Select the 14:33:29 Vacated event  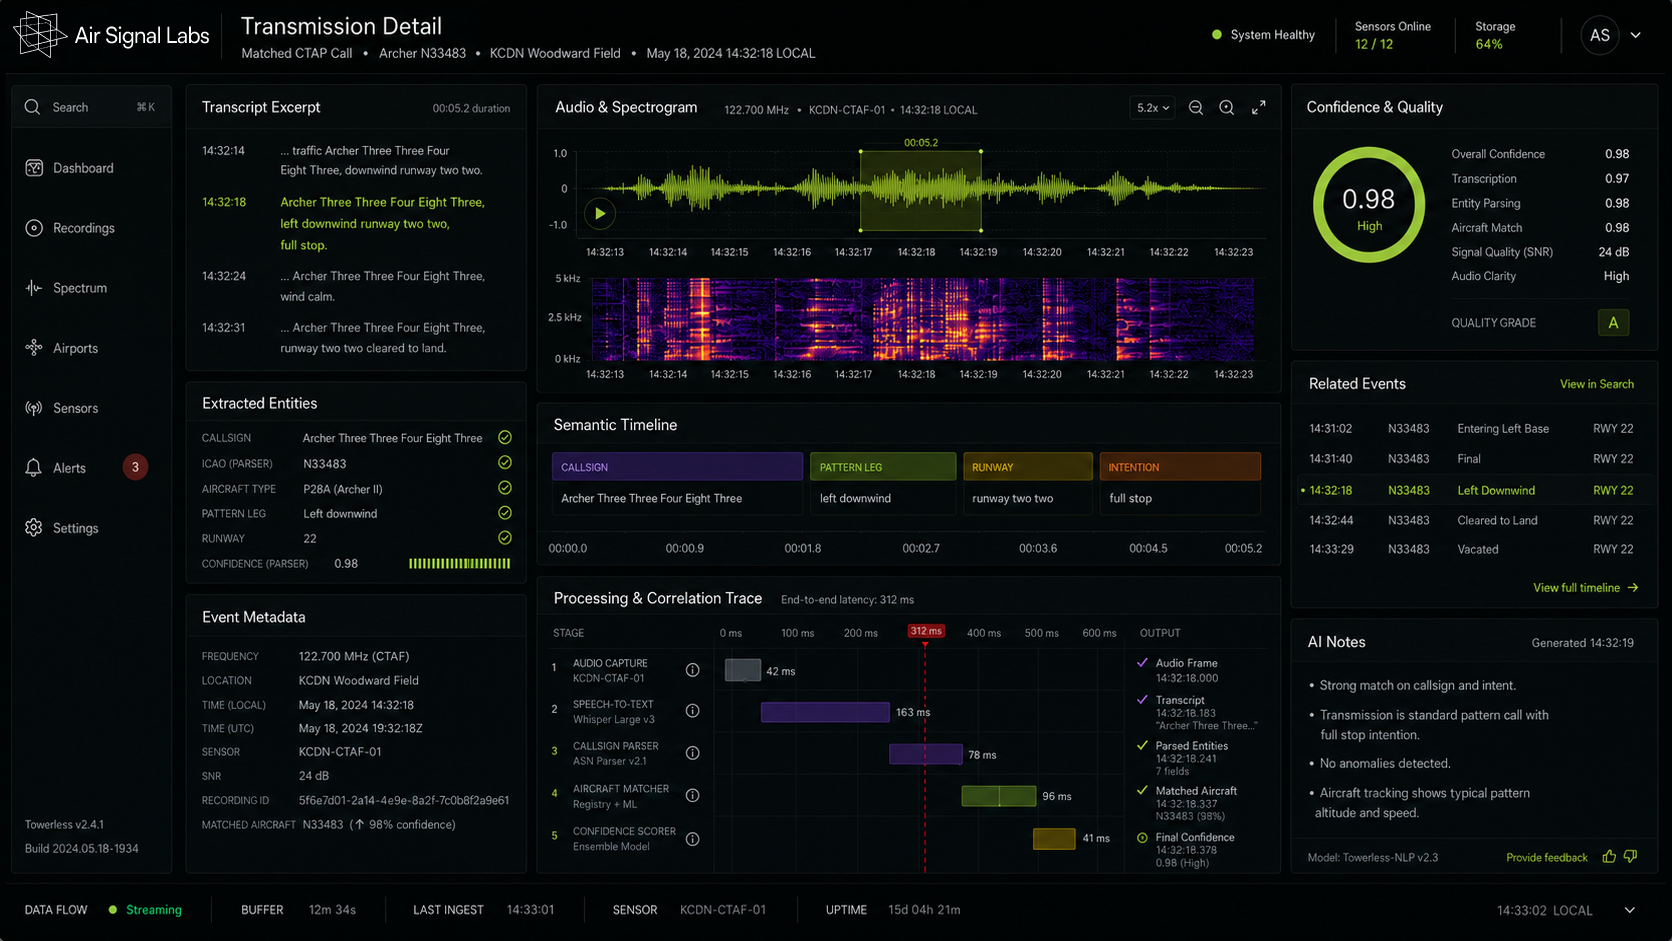[1472, 549]
